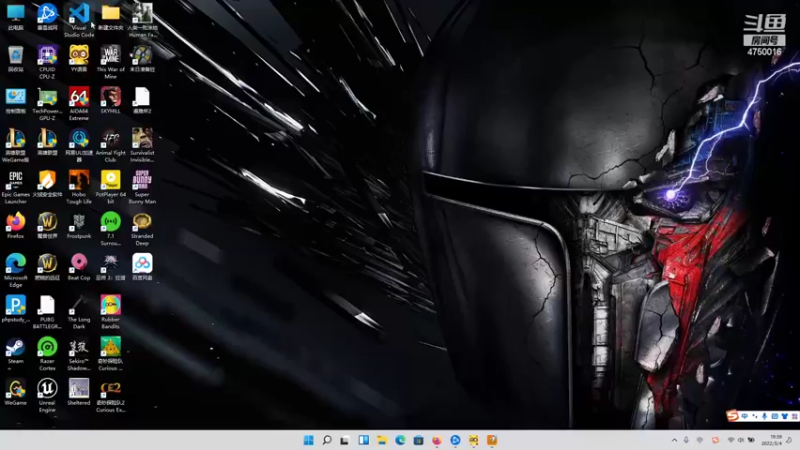Expand the system tray hidden icons chevron
800x450 pixels.
click(674, 440)
